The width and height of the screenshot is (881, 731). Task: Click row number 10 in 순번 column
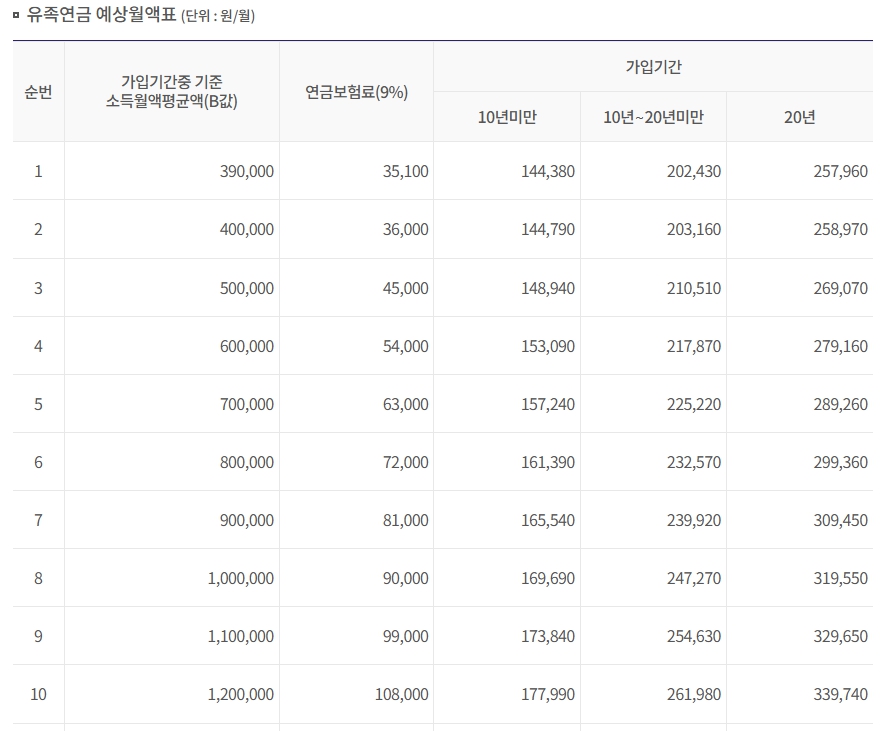pyautogui.click(x=38, y=694)
